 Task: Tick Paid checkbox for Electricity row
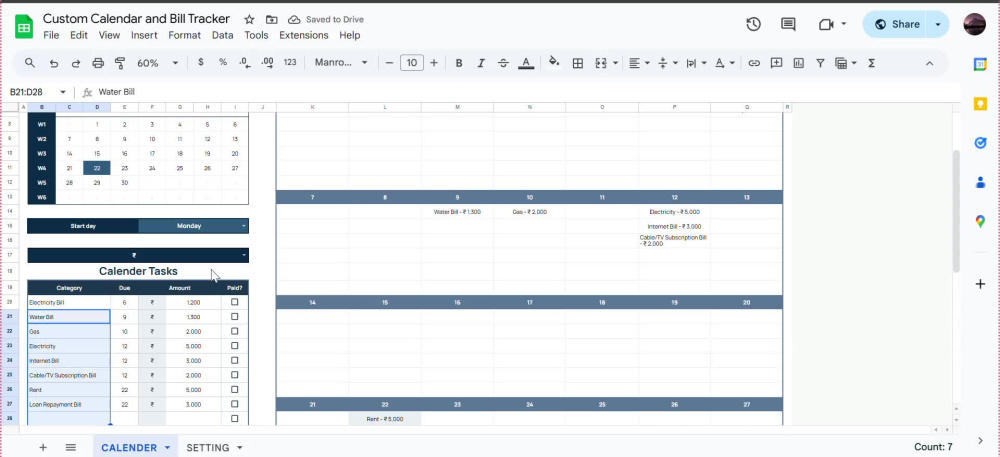pos(235,346)
